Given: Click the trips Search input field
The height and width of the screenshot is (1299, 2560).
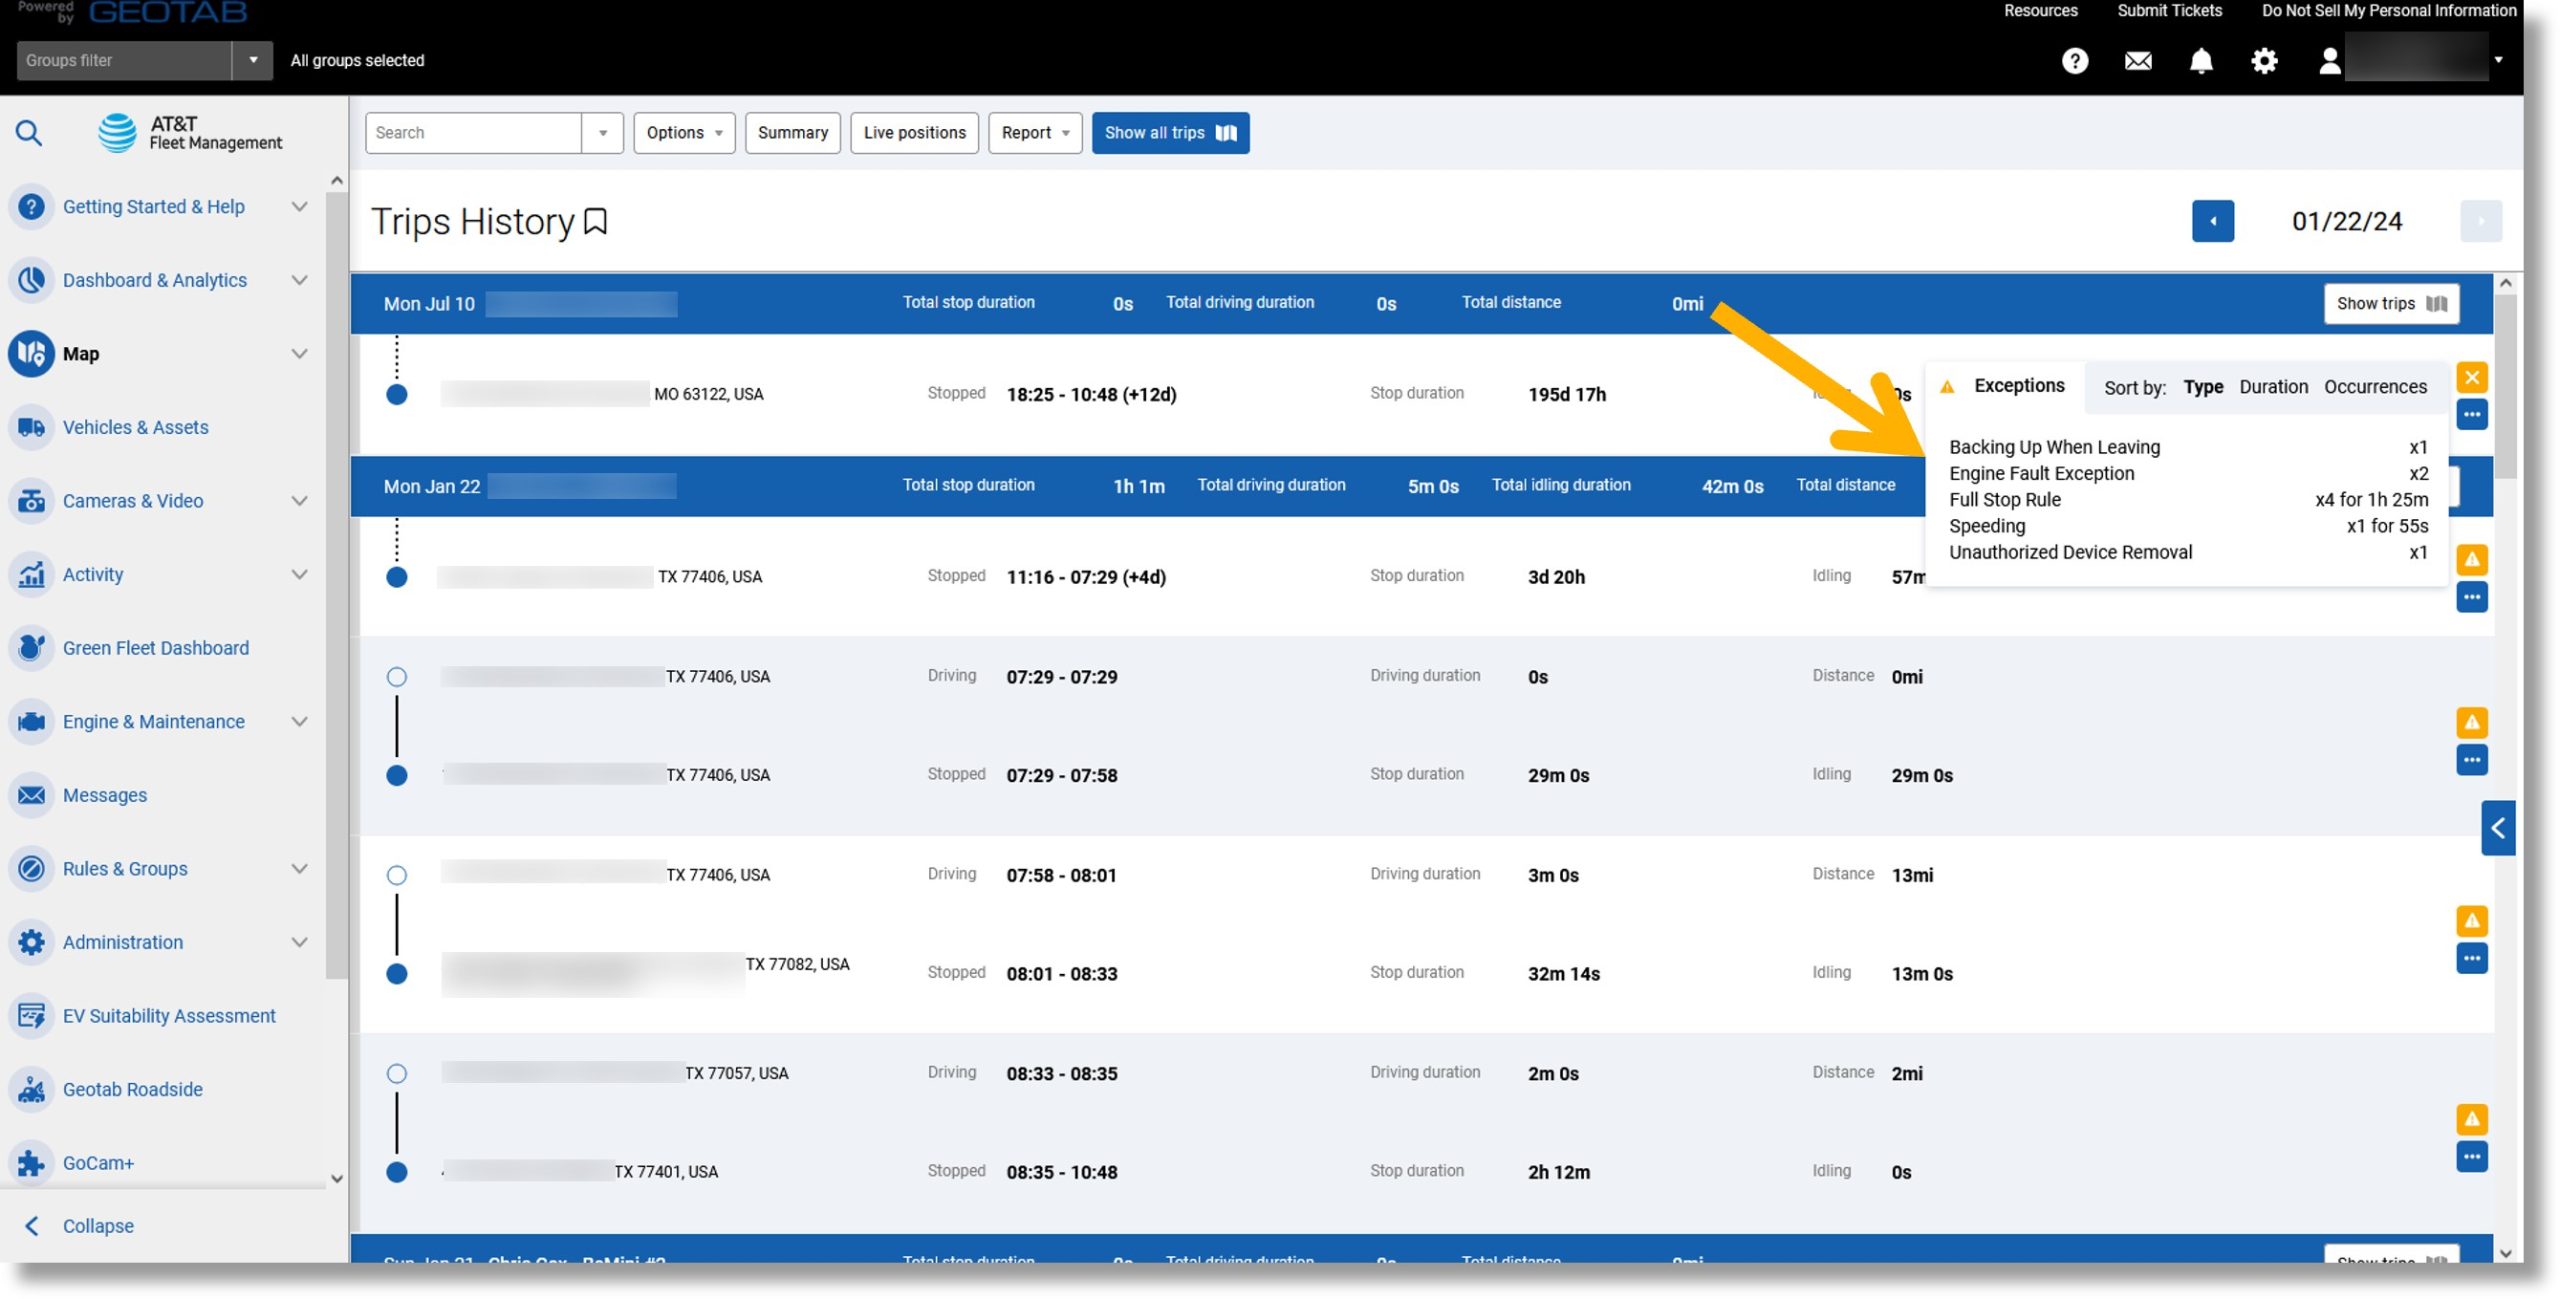Looking at the screenshot, I should [473, 133].
